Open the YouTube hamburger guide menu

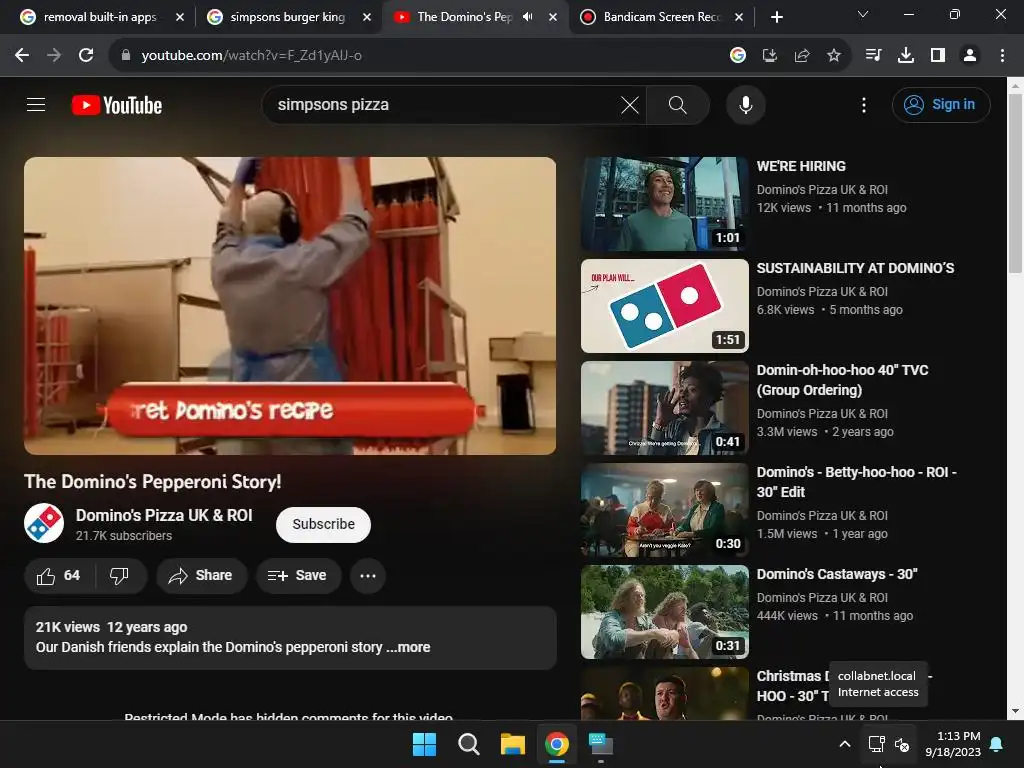coord(36,104)
